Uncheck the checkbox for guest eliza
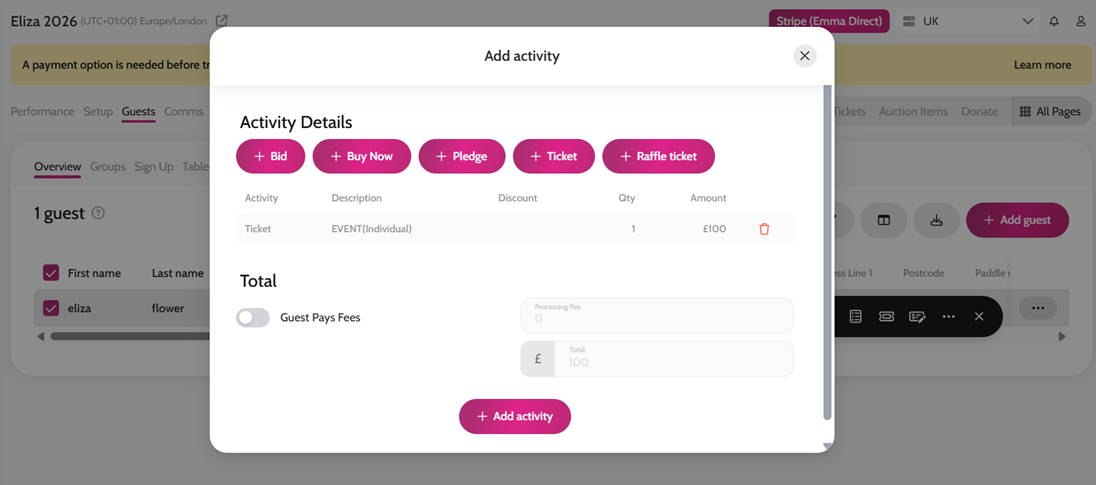 tap(51, 307)
